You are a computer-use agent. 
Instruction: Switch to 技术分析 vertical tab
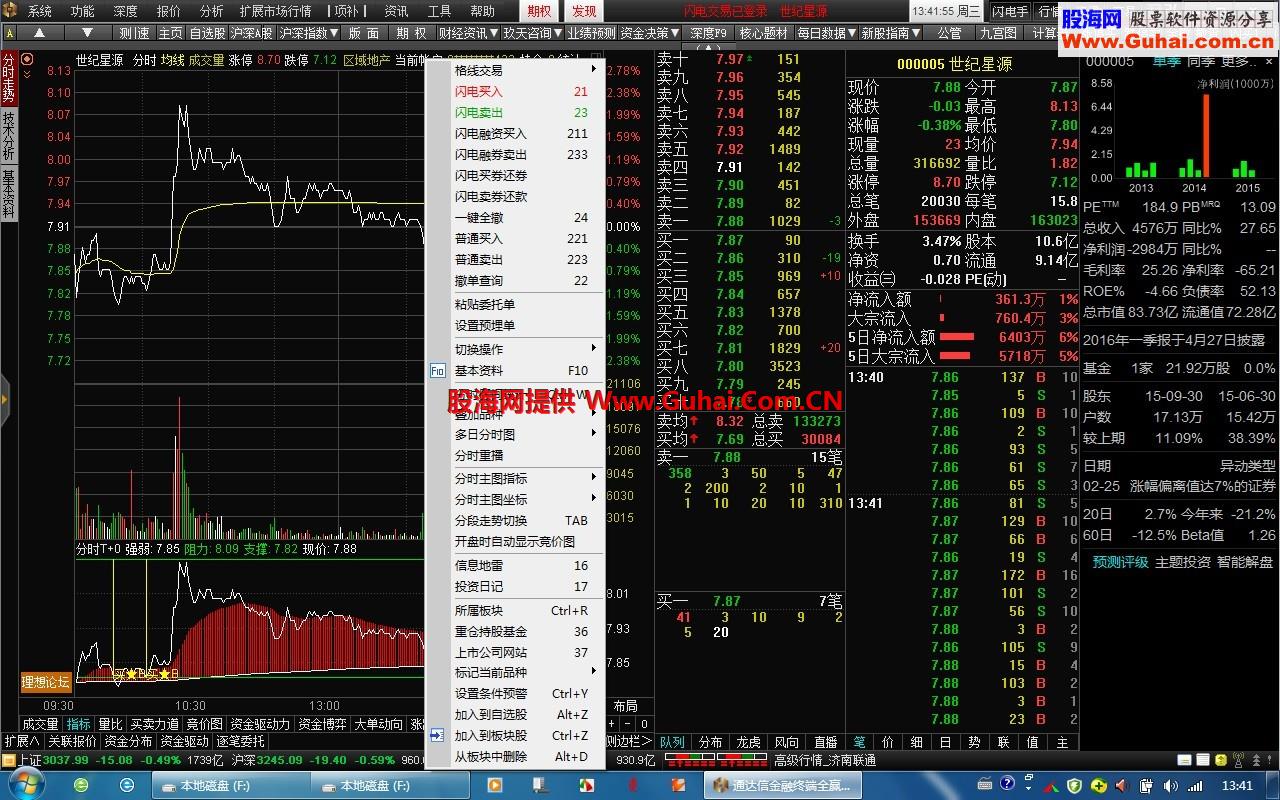coord(8,136)
